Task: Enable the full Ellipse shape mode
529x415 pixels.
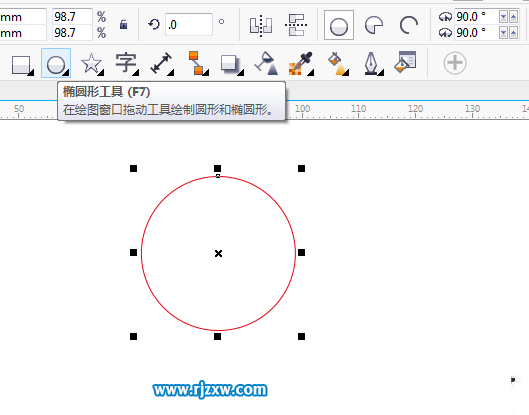Action: pyautogui.click(x=339, y=25)
